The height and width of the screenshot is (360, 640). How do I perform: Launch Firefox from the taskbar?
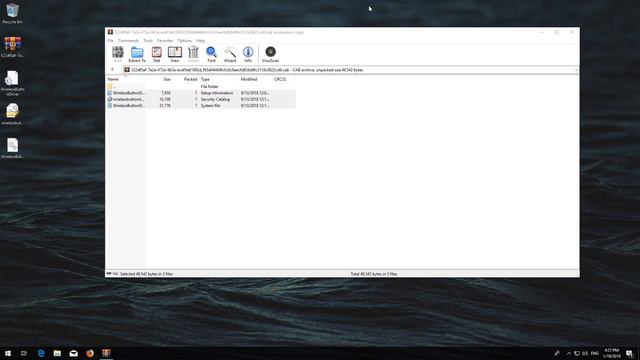point(90,353)
